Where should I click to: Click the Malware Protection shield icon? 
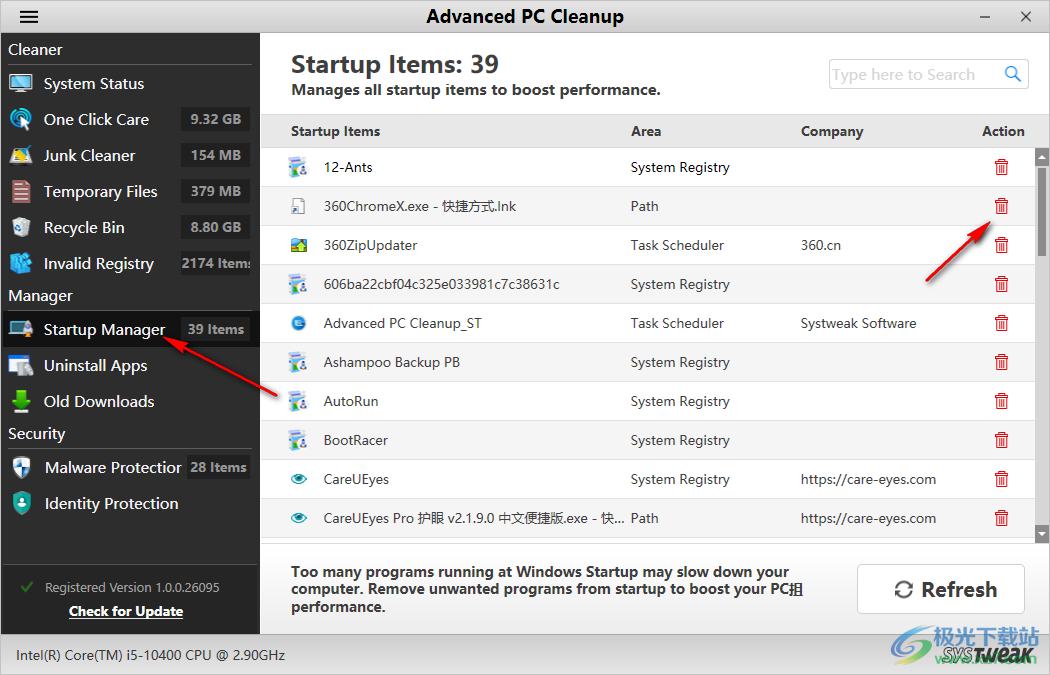tap(21, 467)
